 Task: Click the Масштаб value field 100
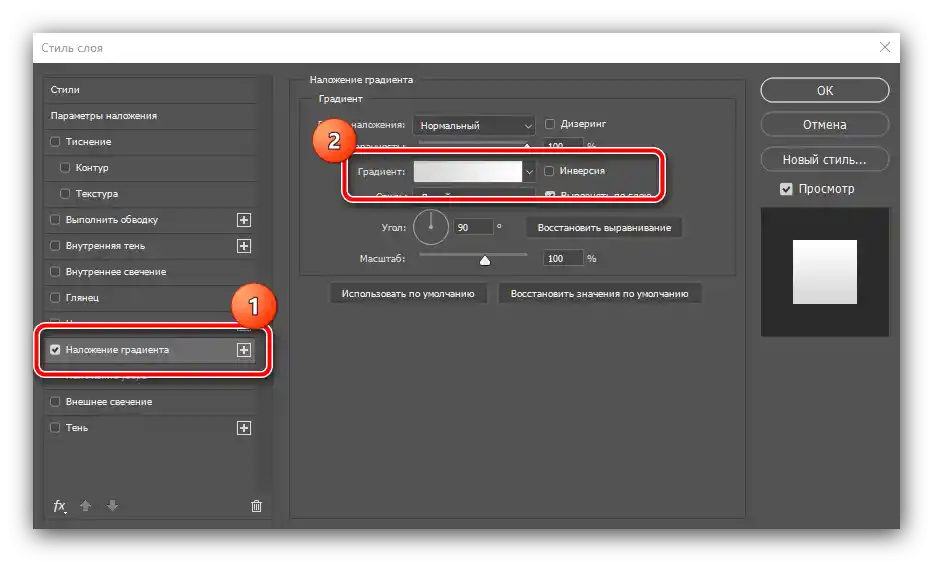pos(563,258)
